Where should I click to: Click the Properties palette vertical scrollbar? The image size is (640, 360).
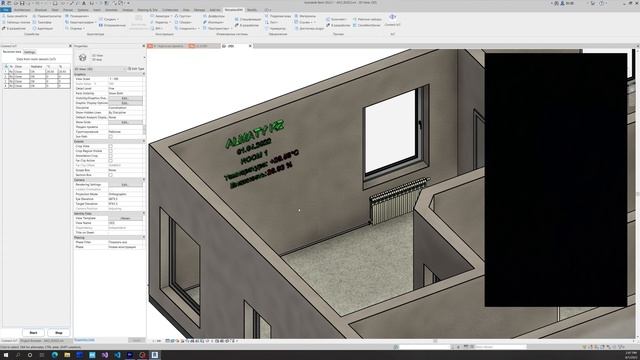pos(144,129)
